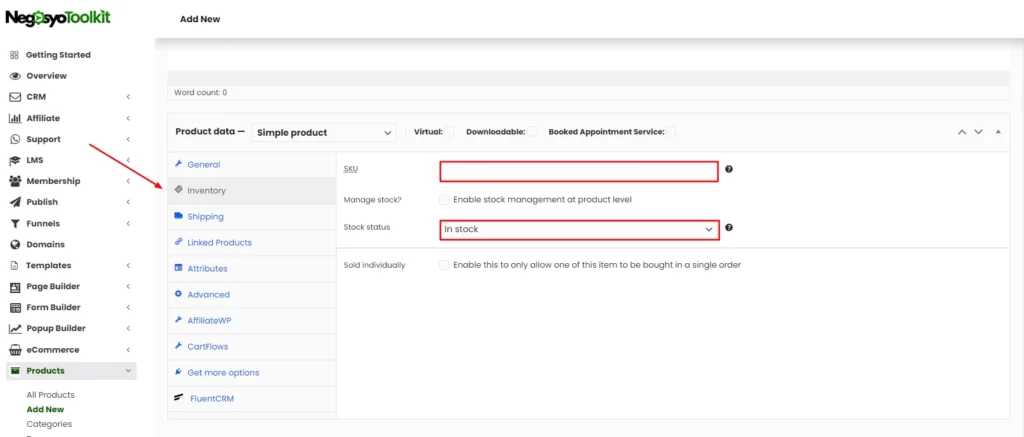The image size is (1024, 437).
Task: Click the eCommerce basket icon
Action: (14, 349)
